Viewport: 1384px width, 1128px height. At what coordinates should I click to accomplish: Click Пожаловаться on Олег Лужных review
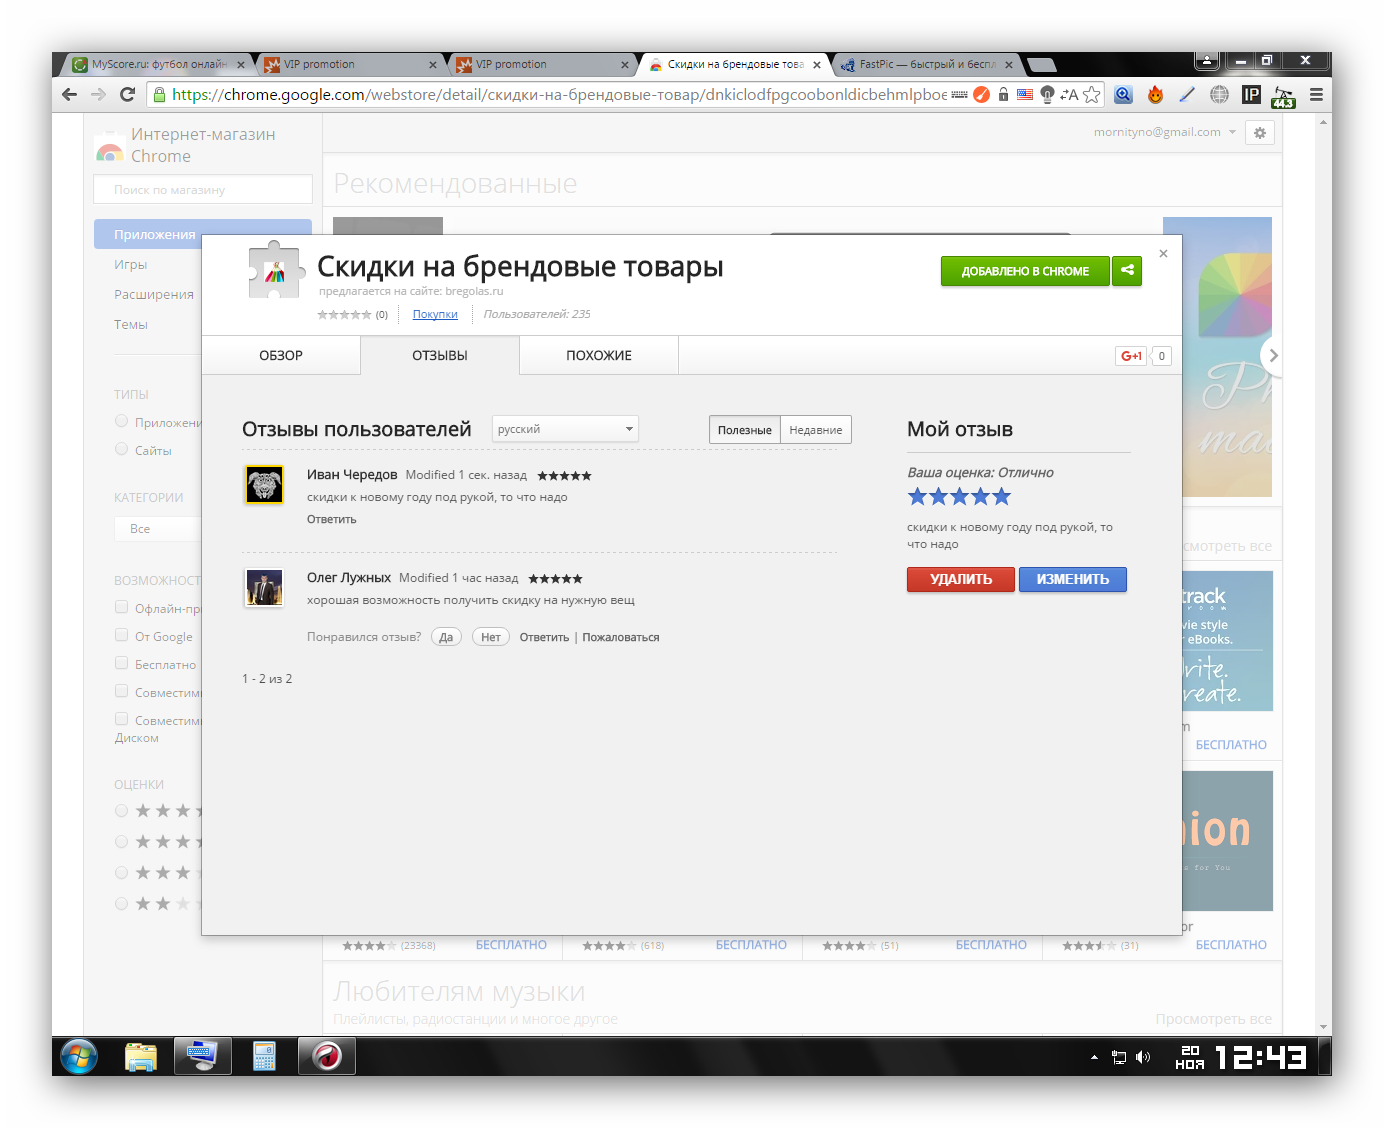point(621,637)
